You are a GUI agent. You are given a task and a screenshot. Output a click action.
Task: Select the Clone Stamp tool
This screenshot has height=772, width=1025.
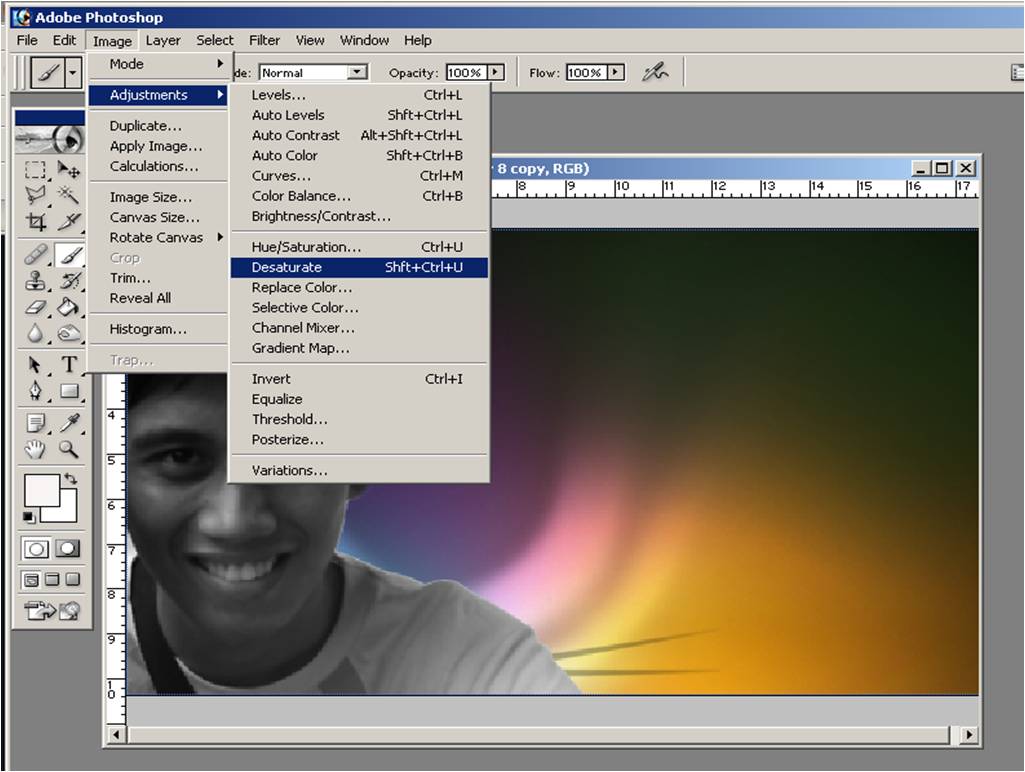[x=36, y=281]
